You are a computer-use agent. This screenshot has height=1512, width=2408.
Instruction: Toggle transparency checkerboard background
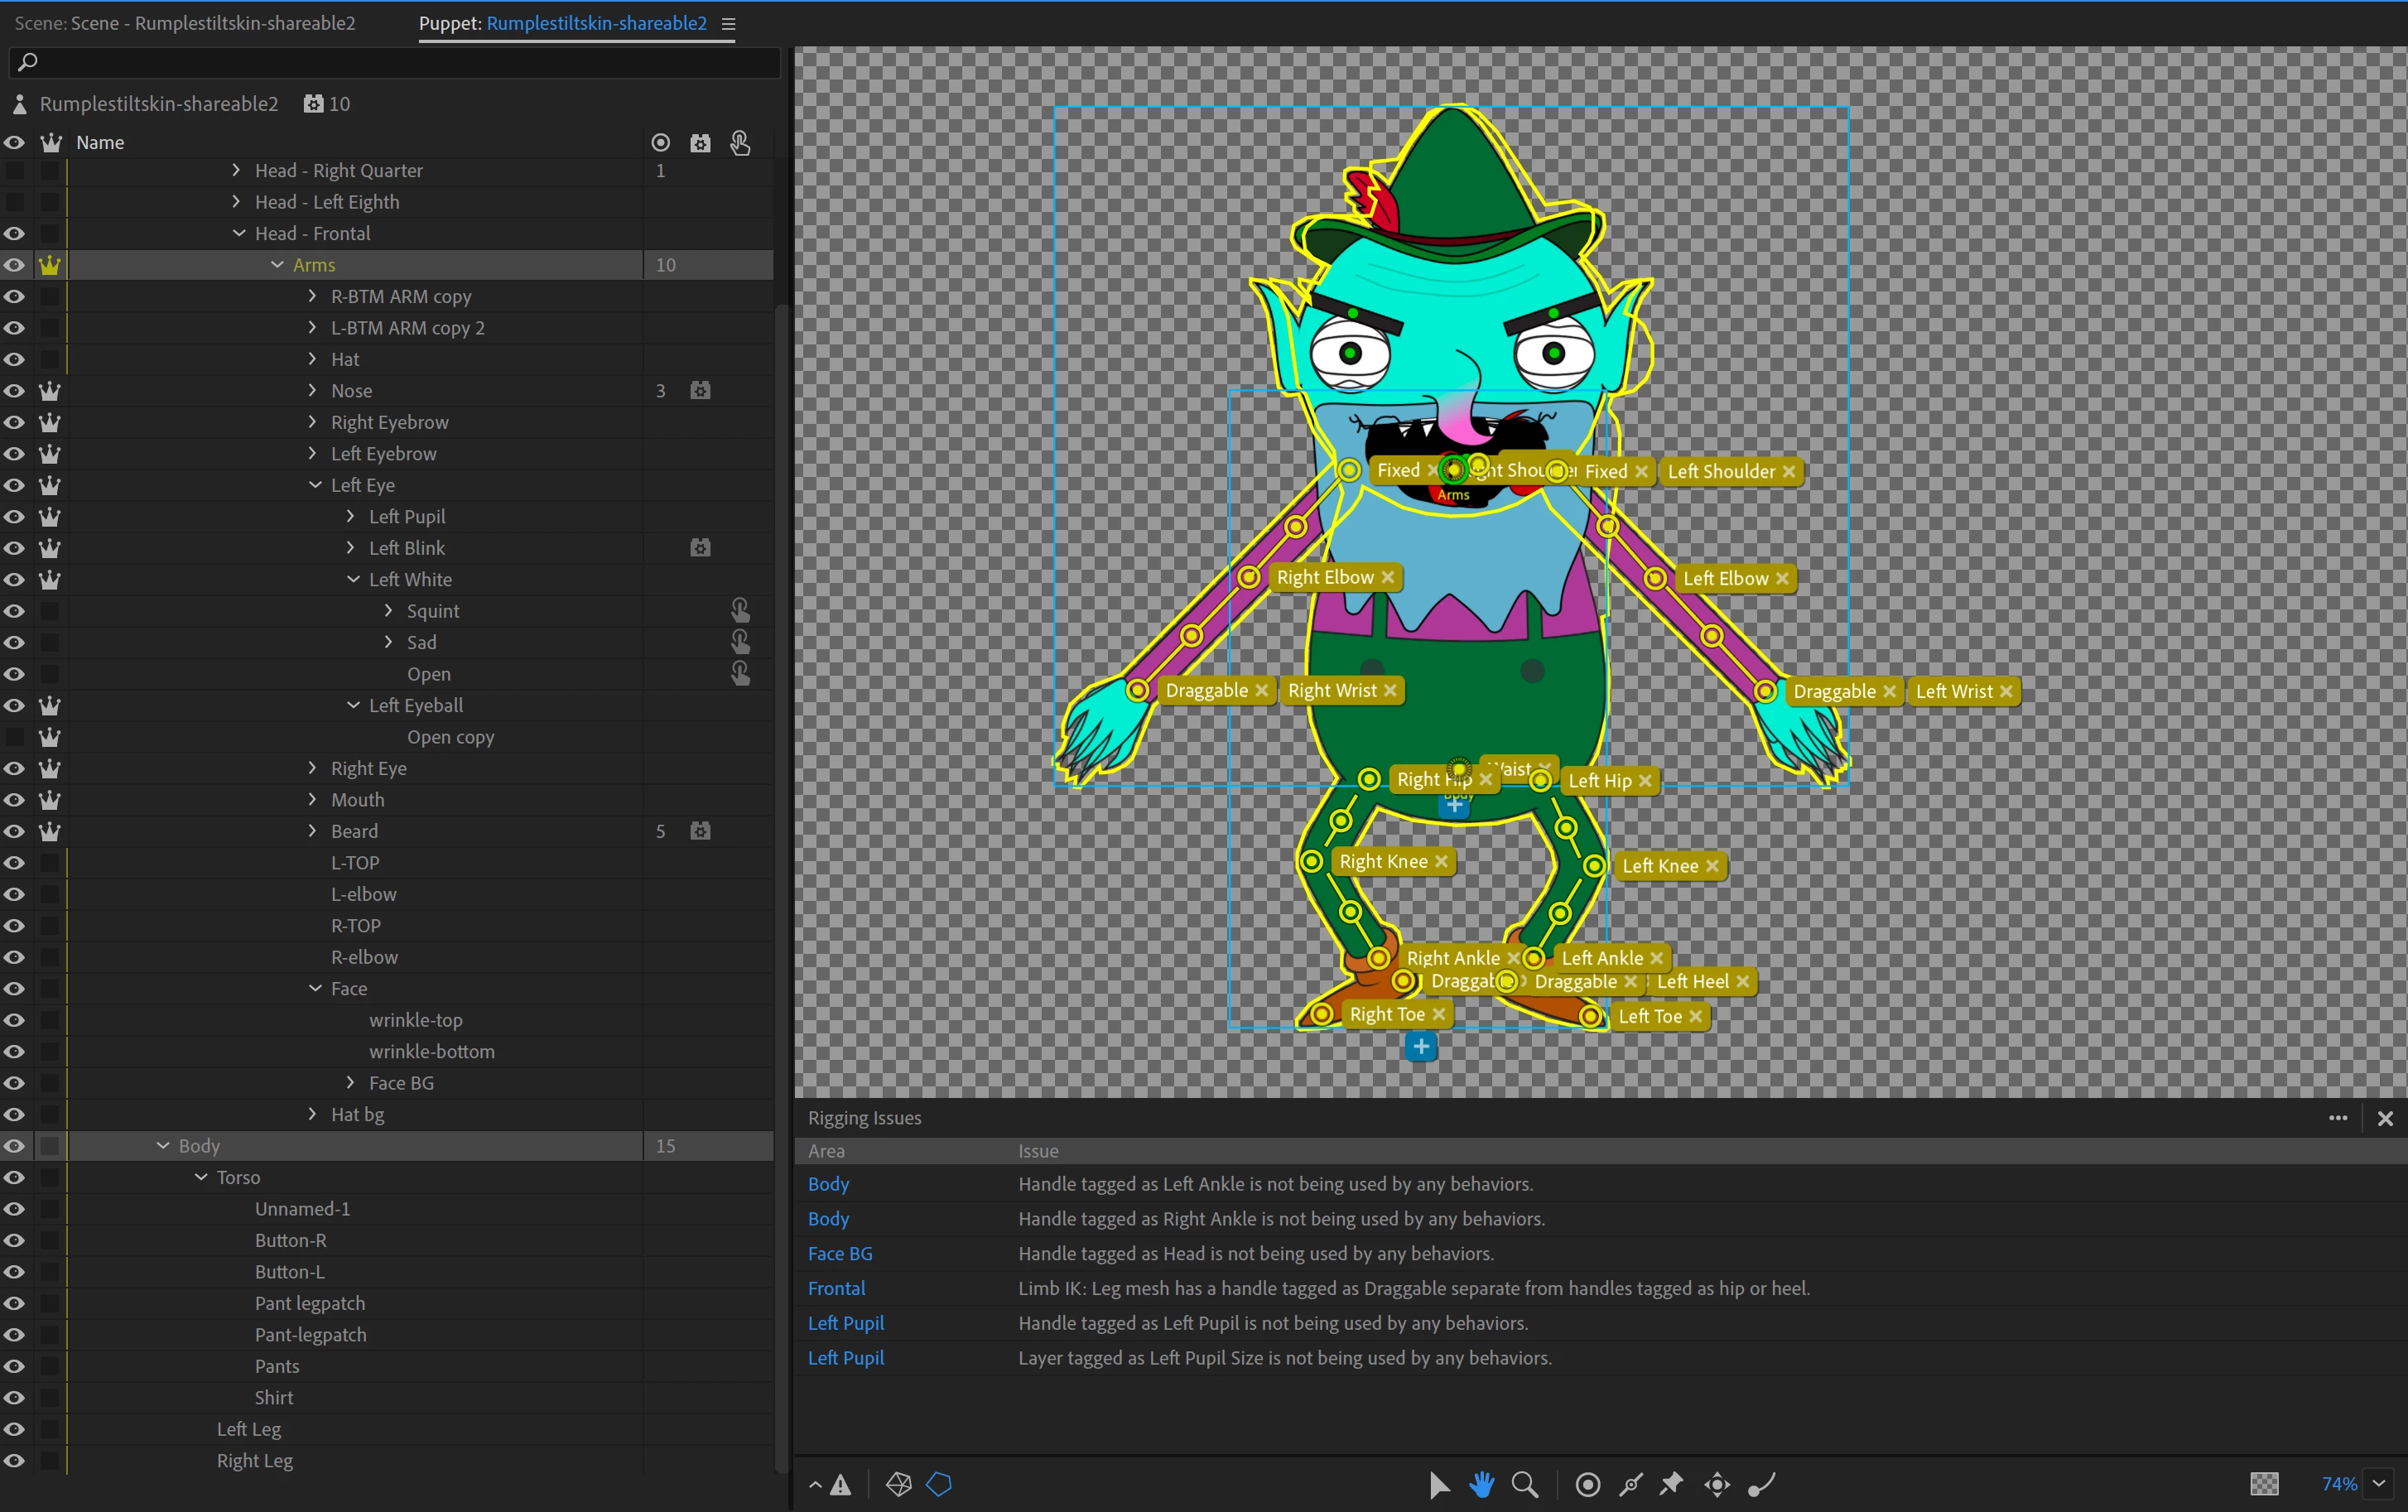(2264, 1484)
